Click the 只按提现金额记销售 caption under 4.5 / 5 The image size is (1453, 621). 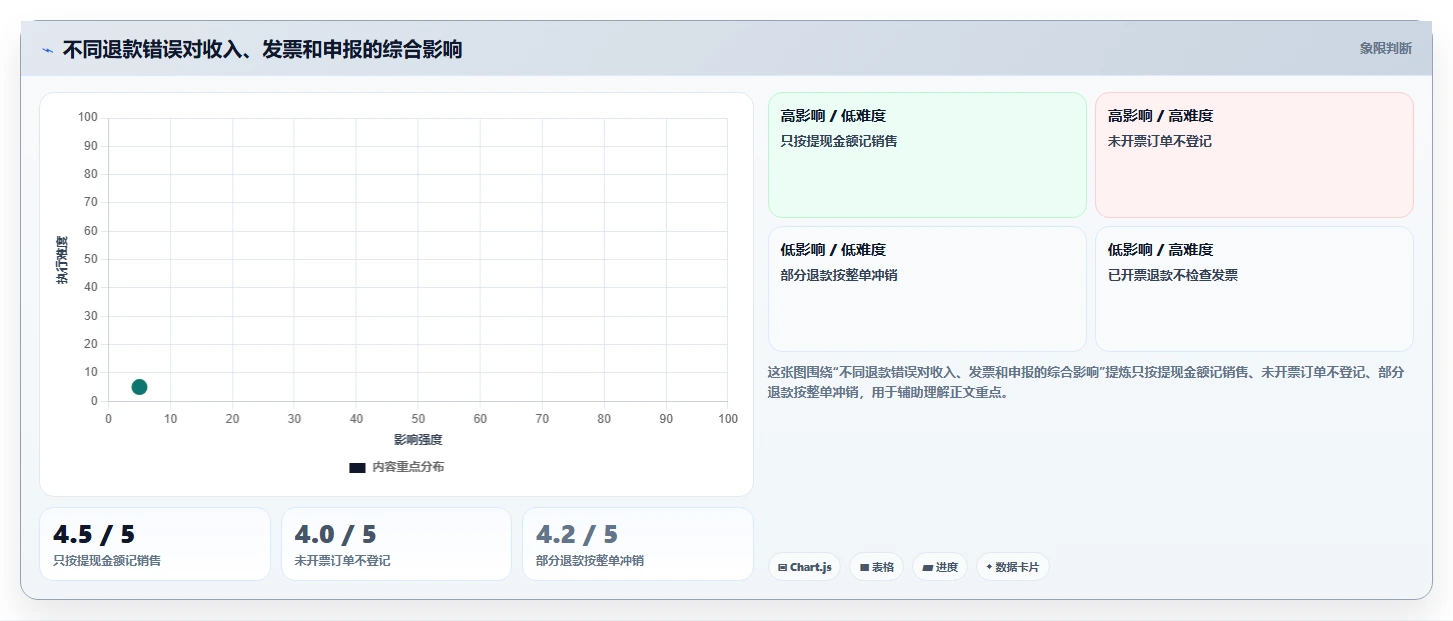pos(107,561)
